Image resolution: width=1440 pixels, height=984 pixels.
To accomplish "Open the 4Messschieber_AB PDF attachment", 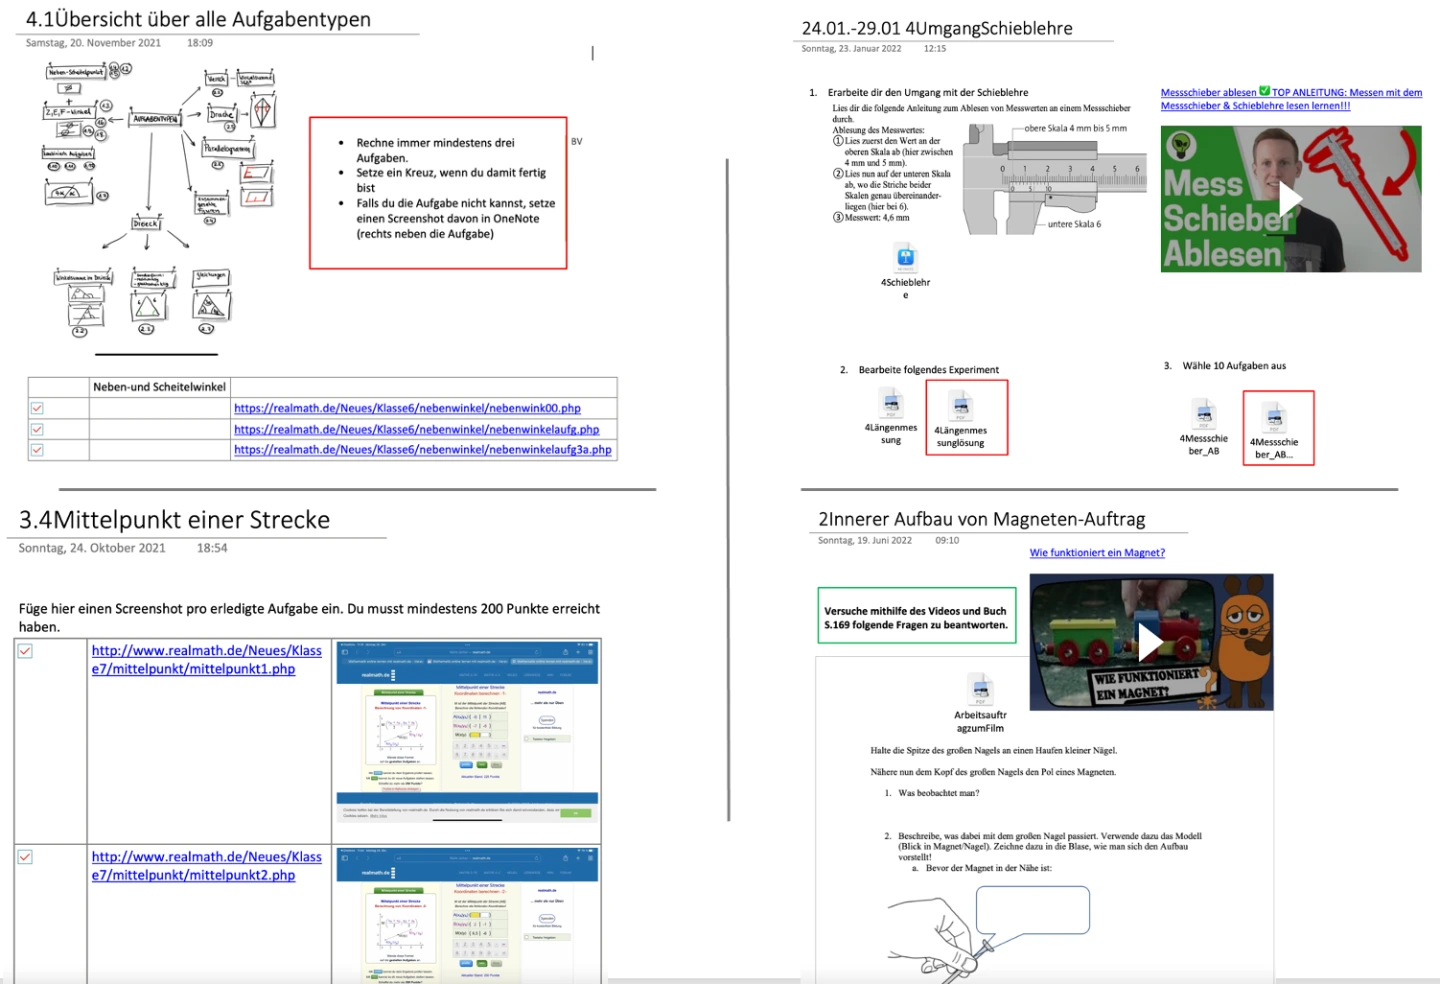I will pyautogui.click(x=1204, y=414).
